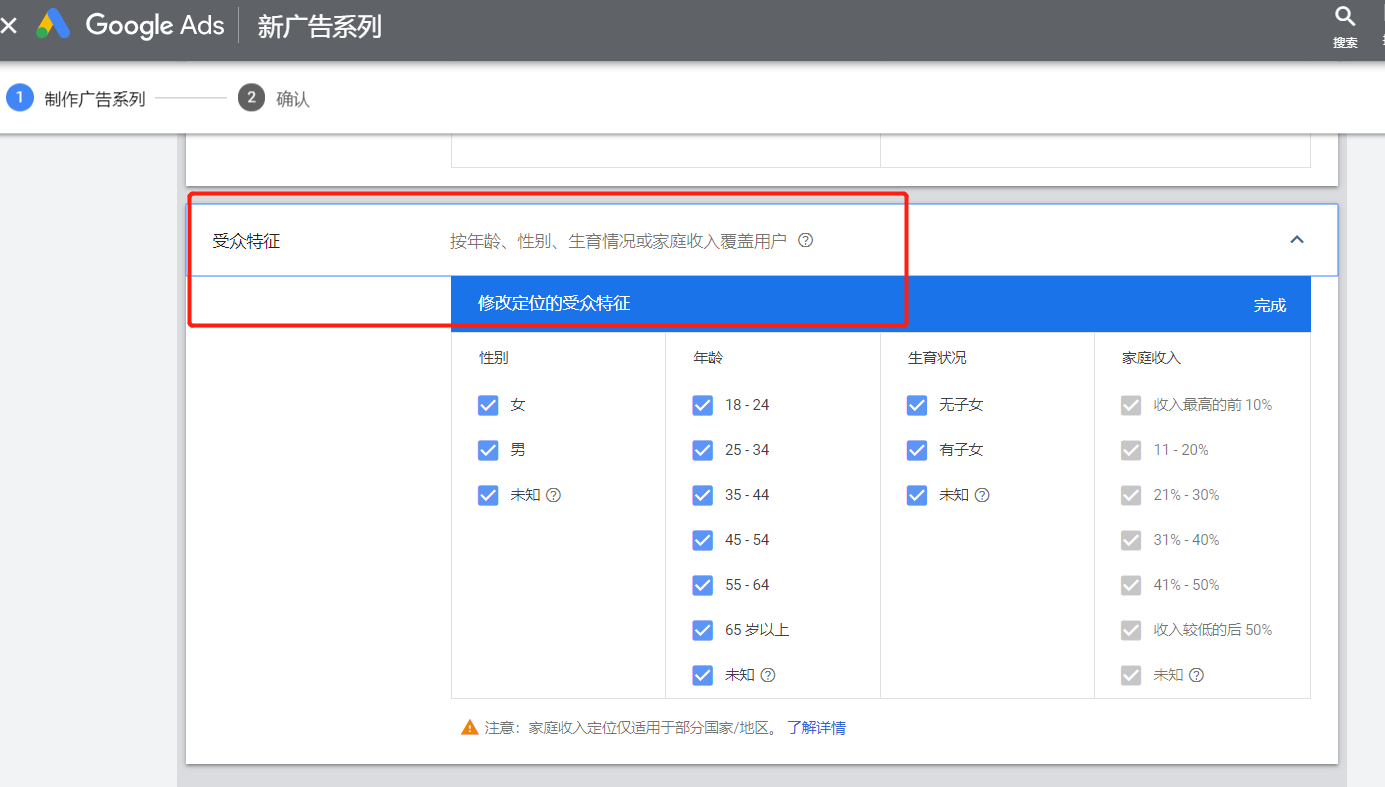Screen dimensions: 1385x787
Task: Click the 家庭收入 column heading
Action: (1151, 357)
